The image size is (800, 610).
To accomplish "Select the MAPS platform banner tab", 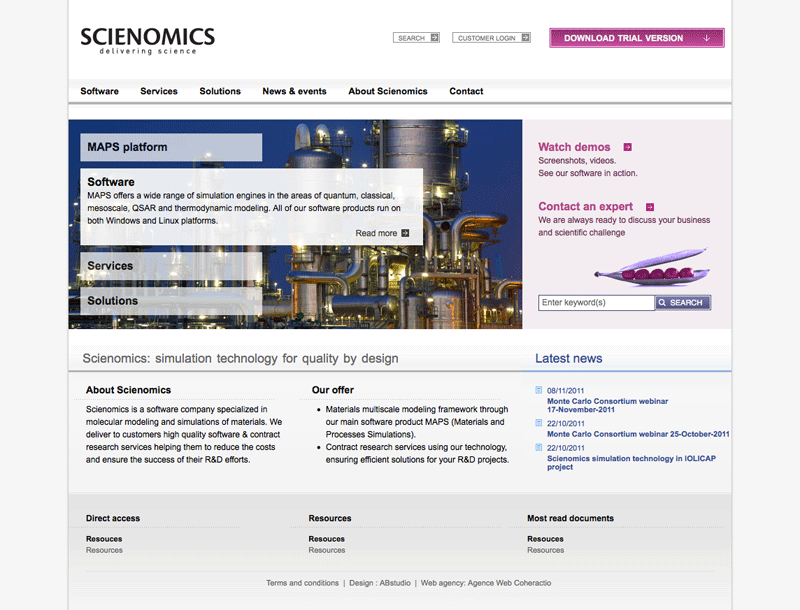I will pyautogui.click(x=171, y=147).
